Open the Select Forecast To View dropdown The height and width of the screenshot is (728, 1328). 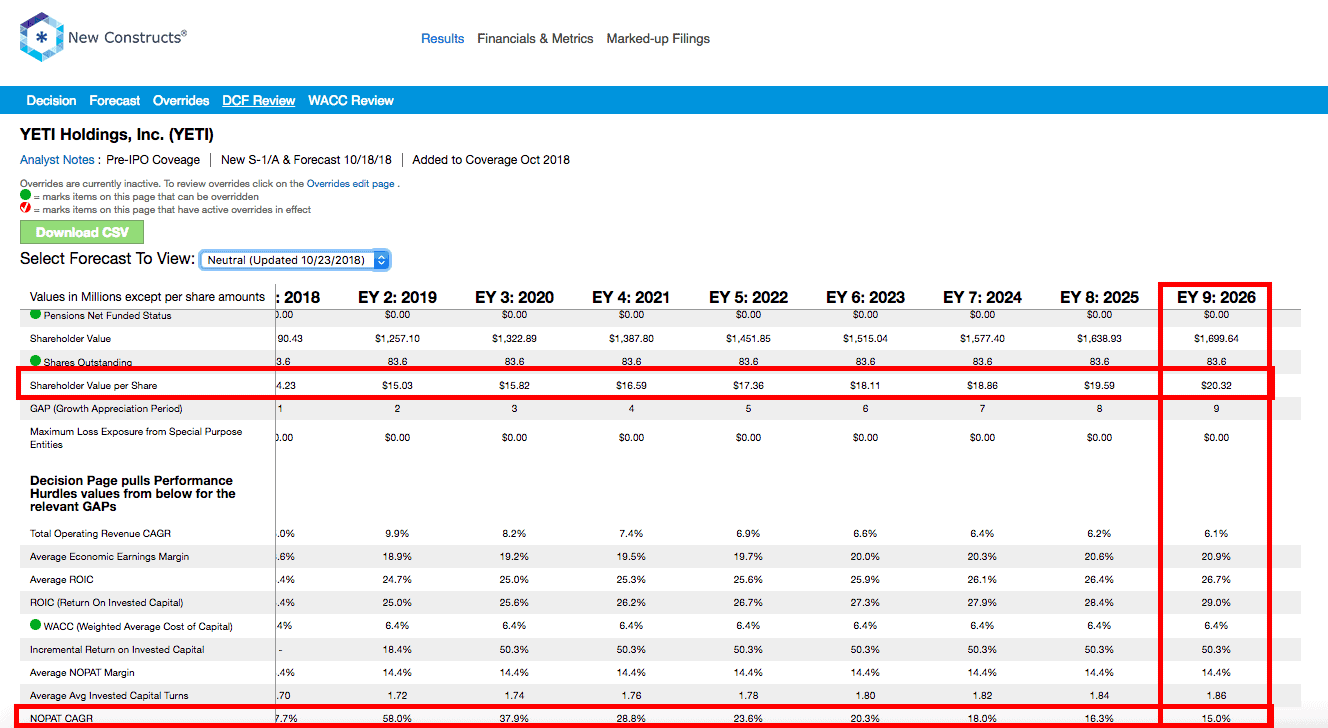294,260
